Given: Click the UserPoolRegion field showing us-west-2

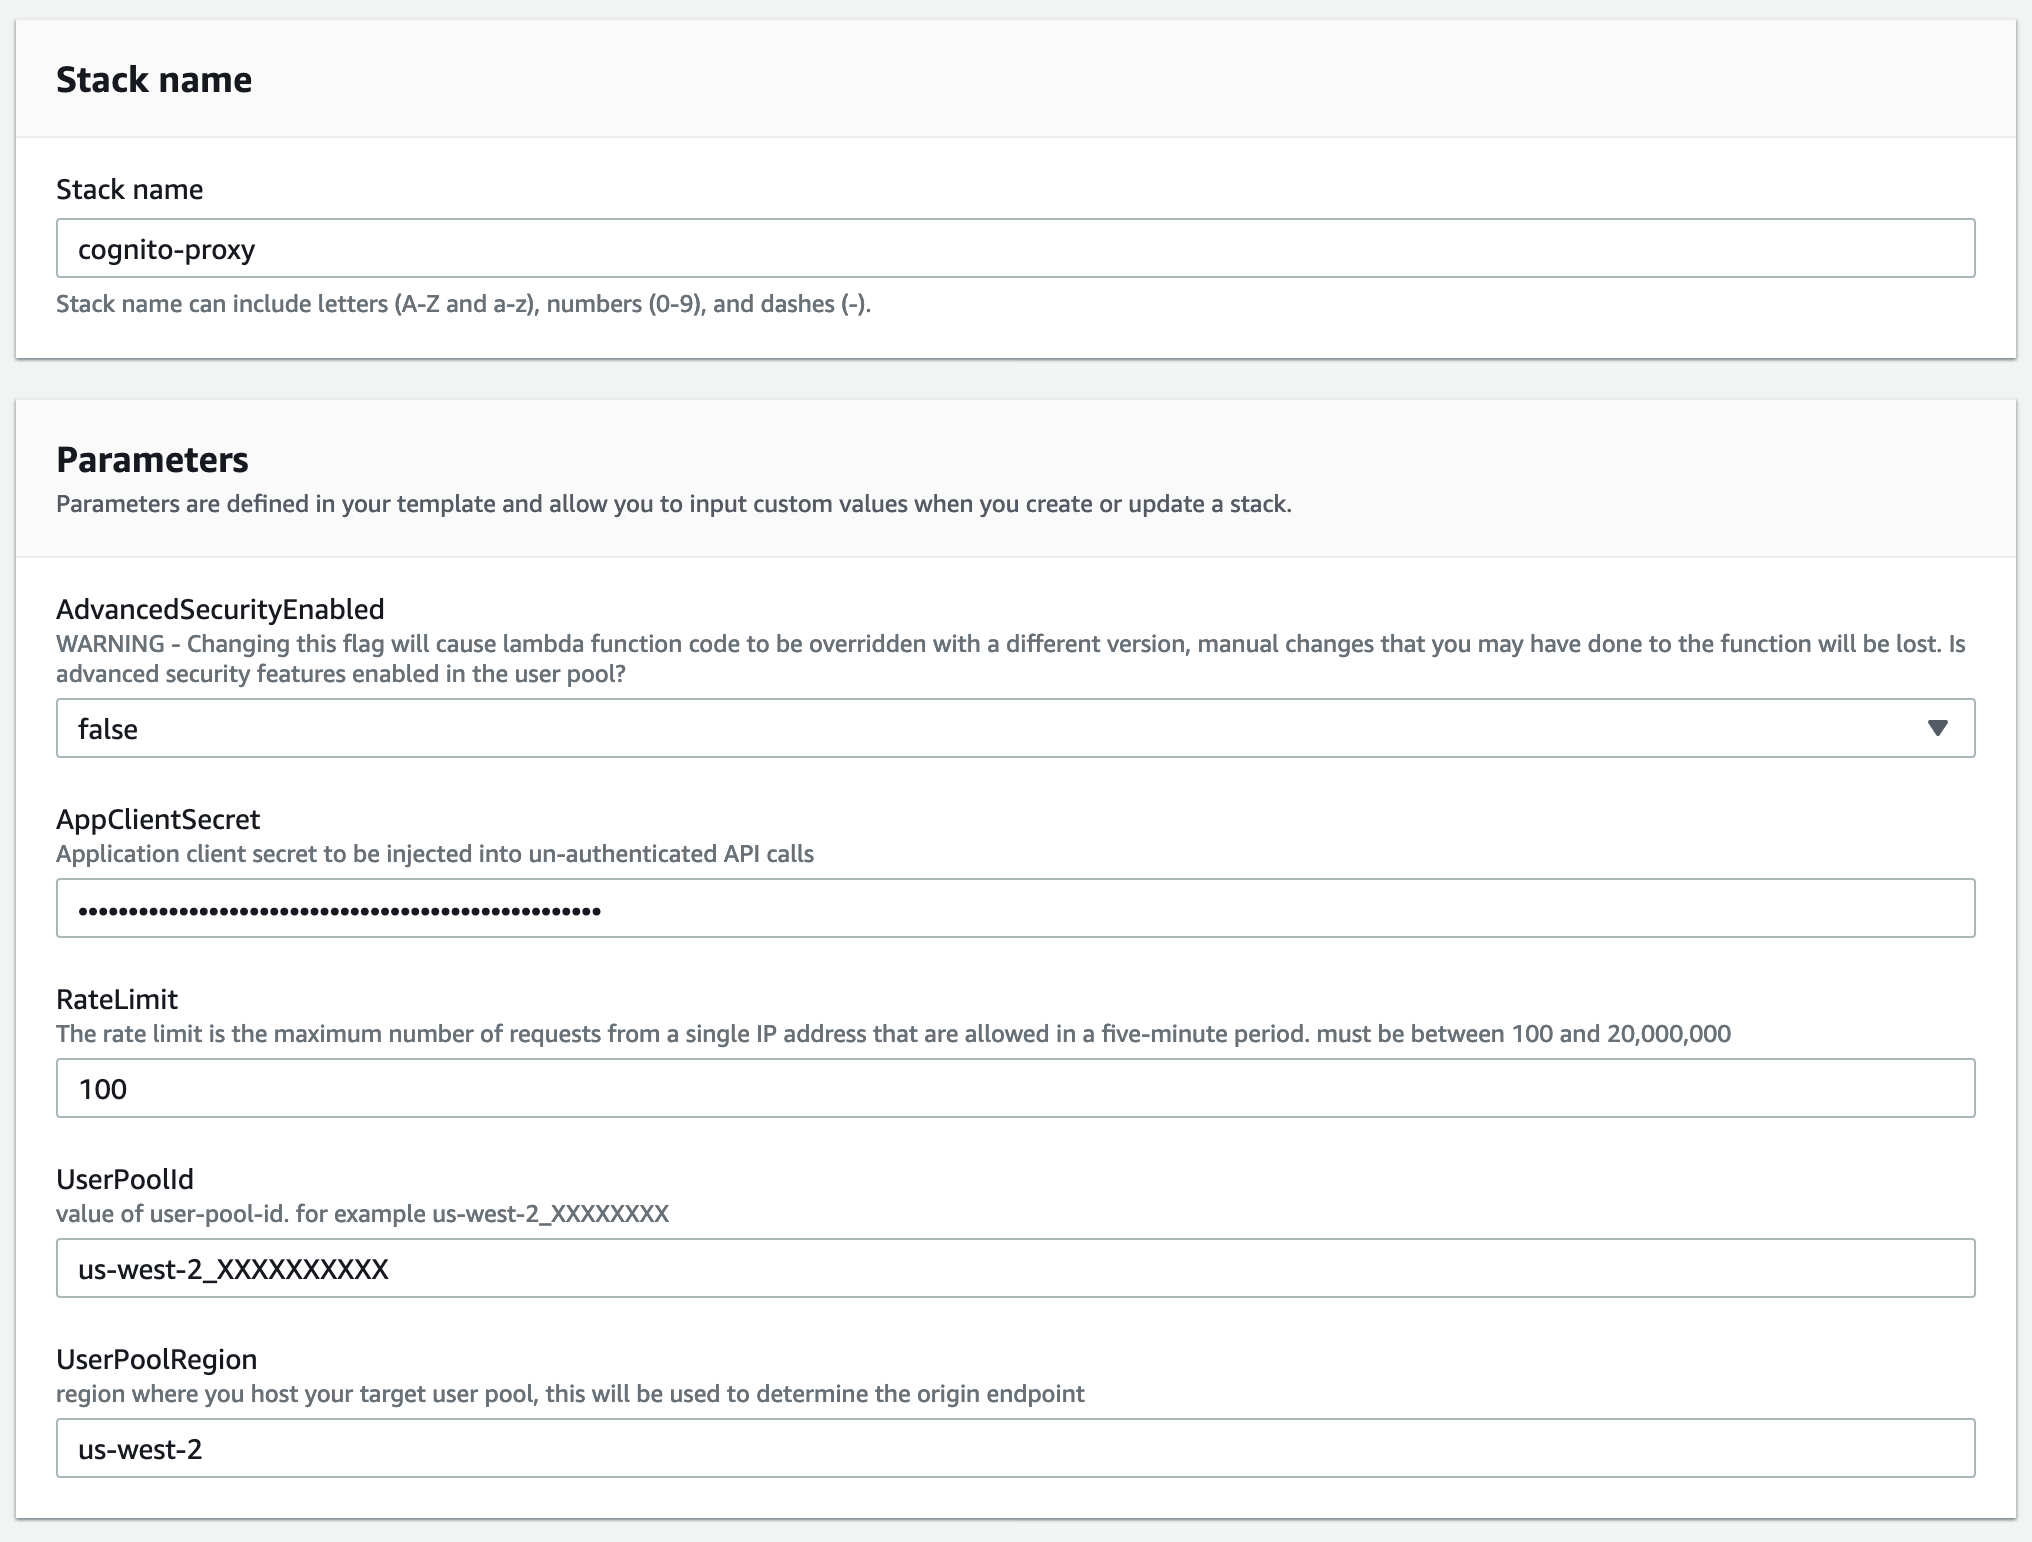Looking at the screenshot, I should (1016, 1448).
